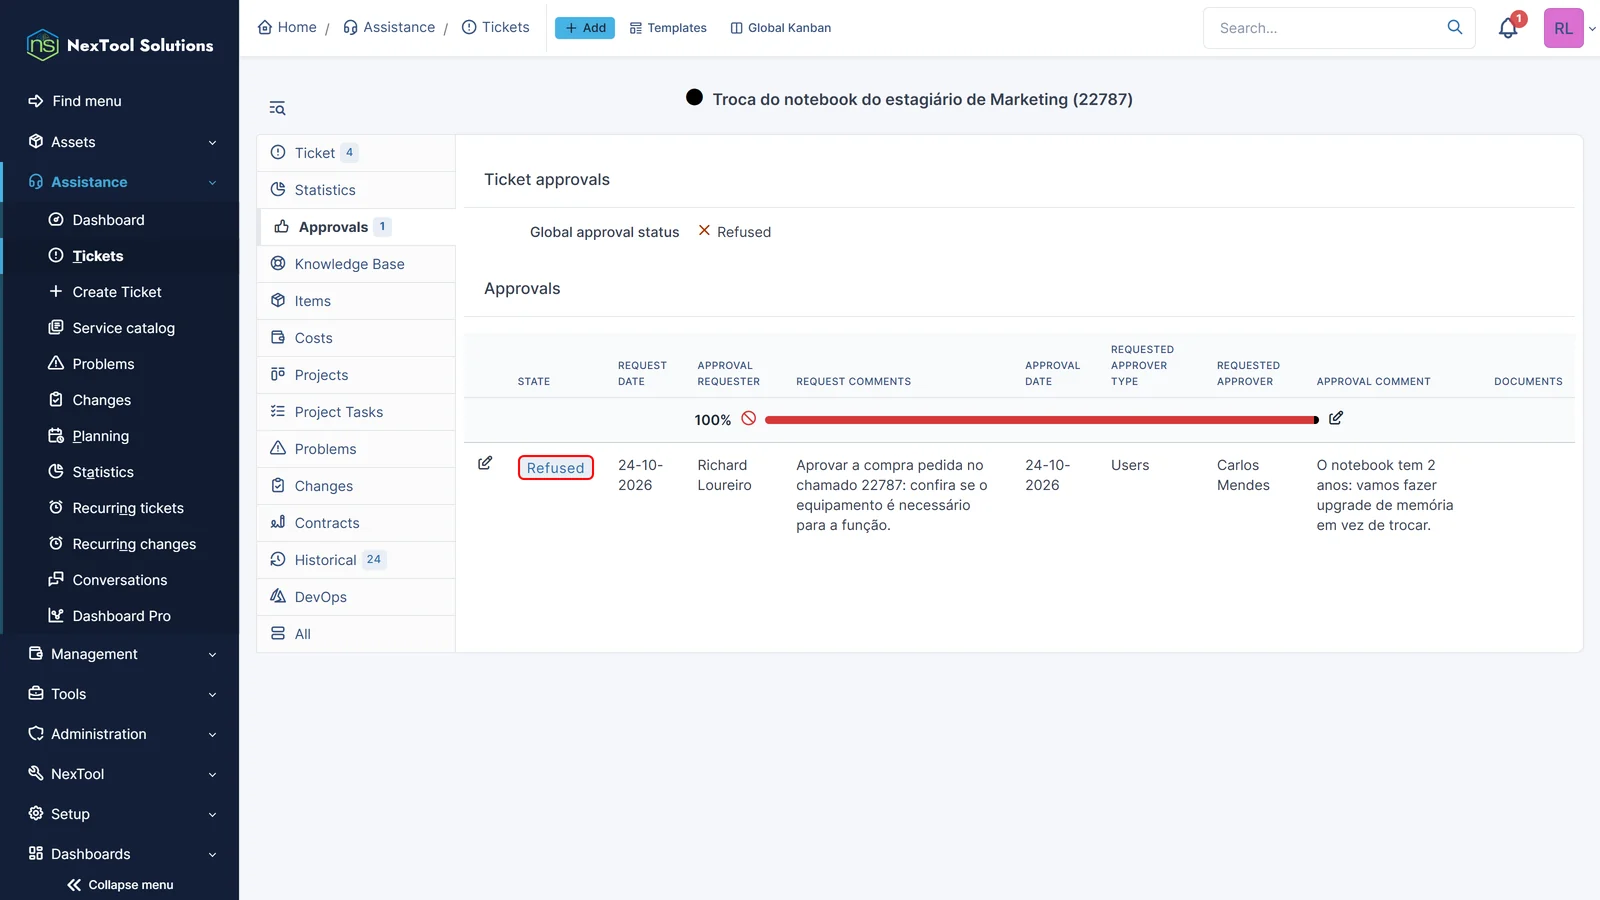1600x900 pixels.
Task: Toggle the ticket tab search list icon
Action: click(277, 108)
